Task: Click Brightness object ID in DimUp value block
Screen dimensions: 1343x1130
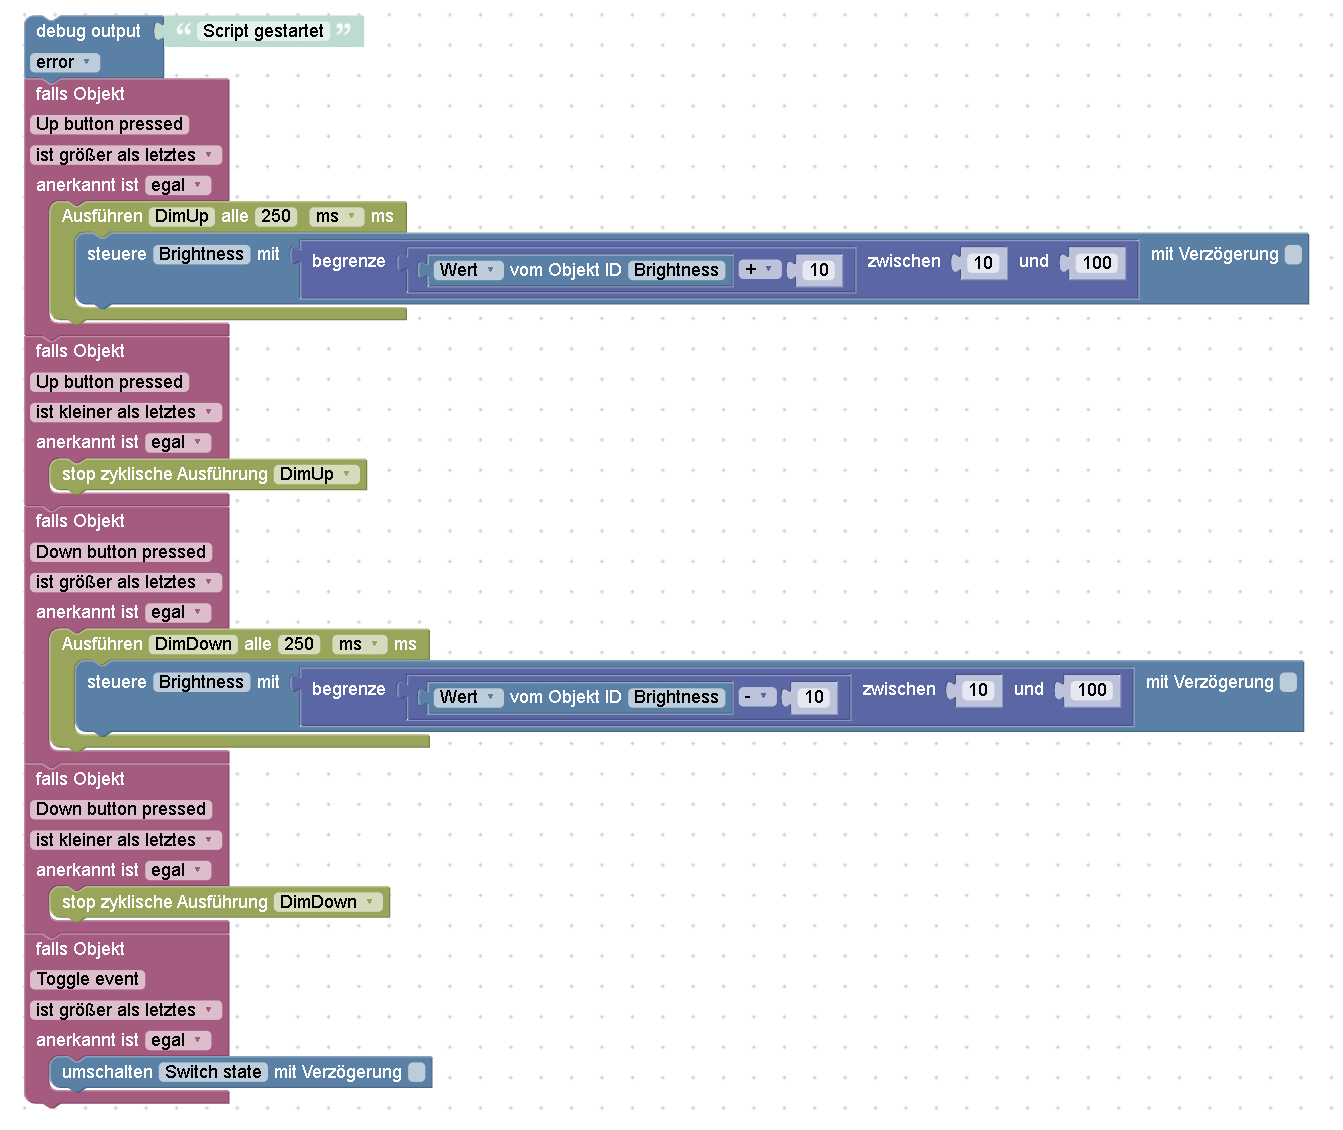Action: click(676, 270)
